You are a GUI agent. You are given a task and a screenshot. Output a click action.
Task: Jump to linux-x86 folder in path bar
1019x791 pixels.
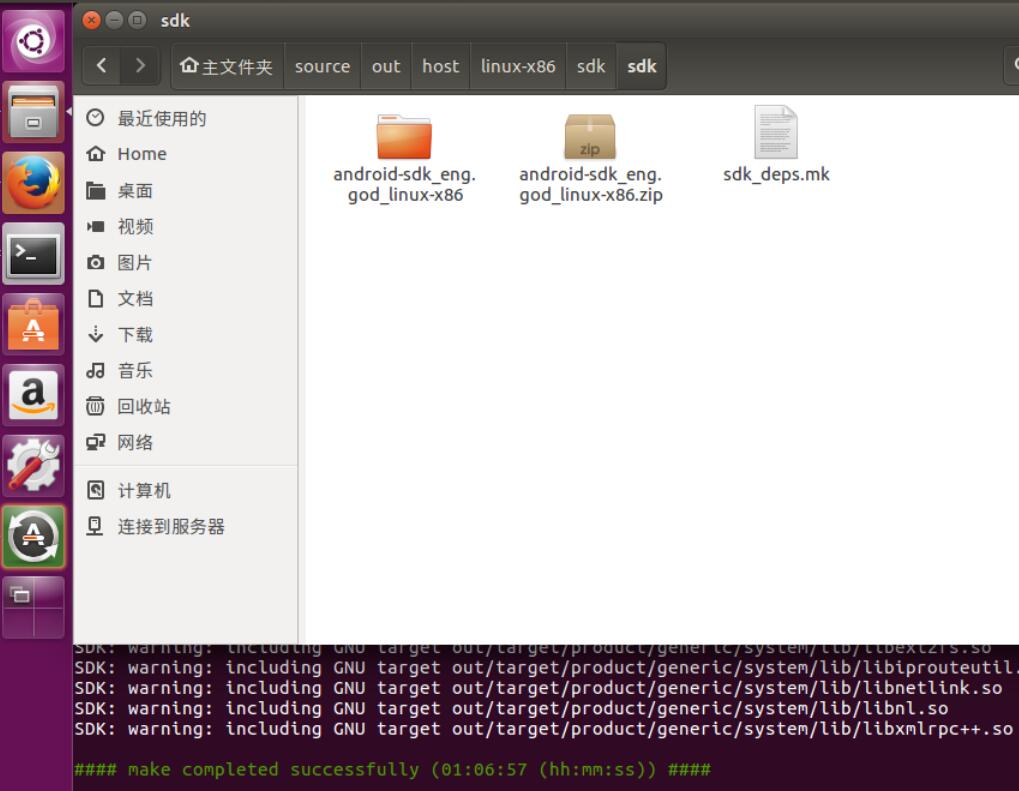click(518, 66)
